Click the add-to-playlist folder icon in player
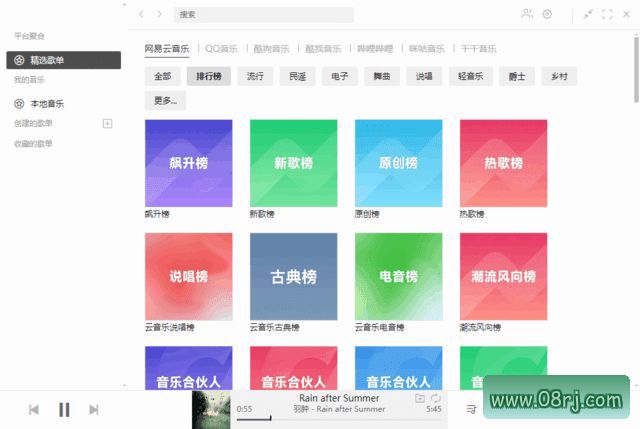Image resolution: width=640 pixels, height=429 pixels. point(420,398)
